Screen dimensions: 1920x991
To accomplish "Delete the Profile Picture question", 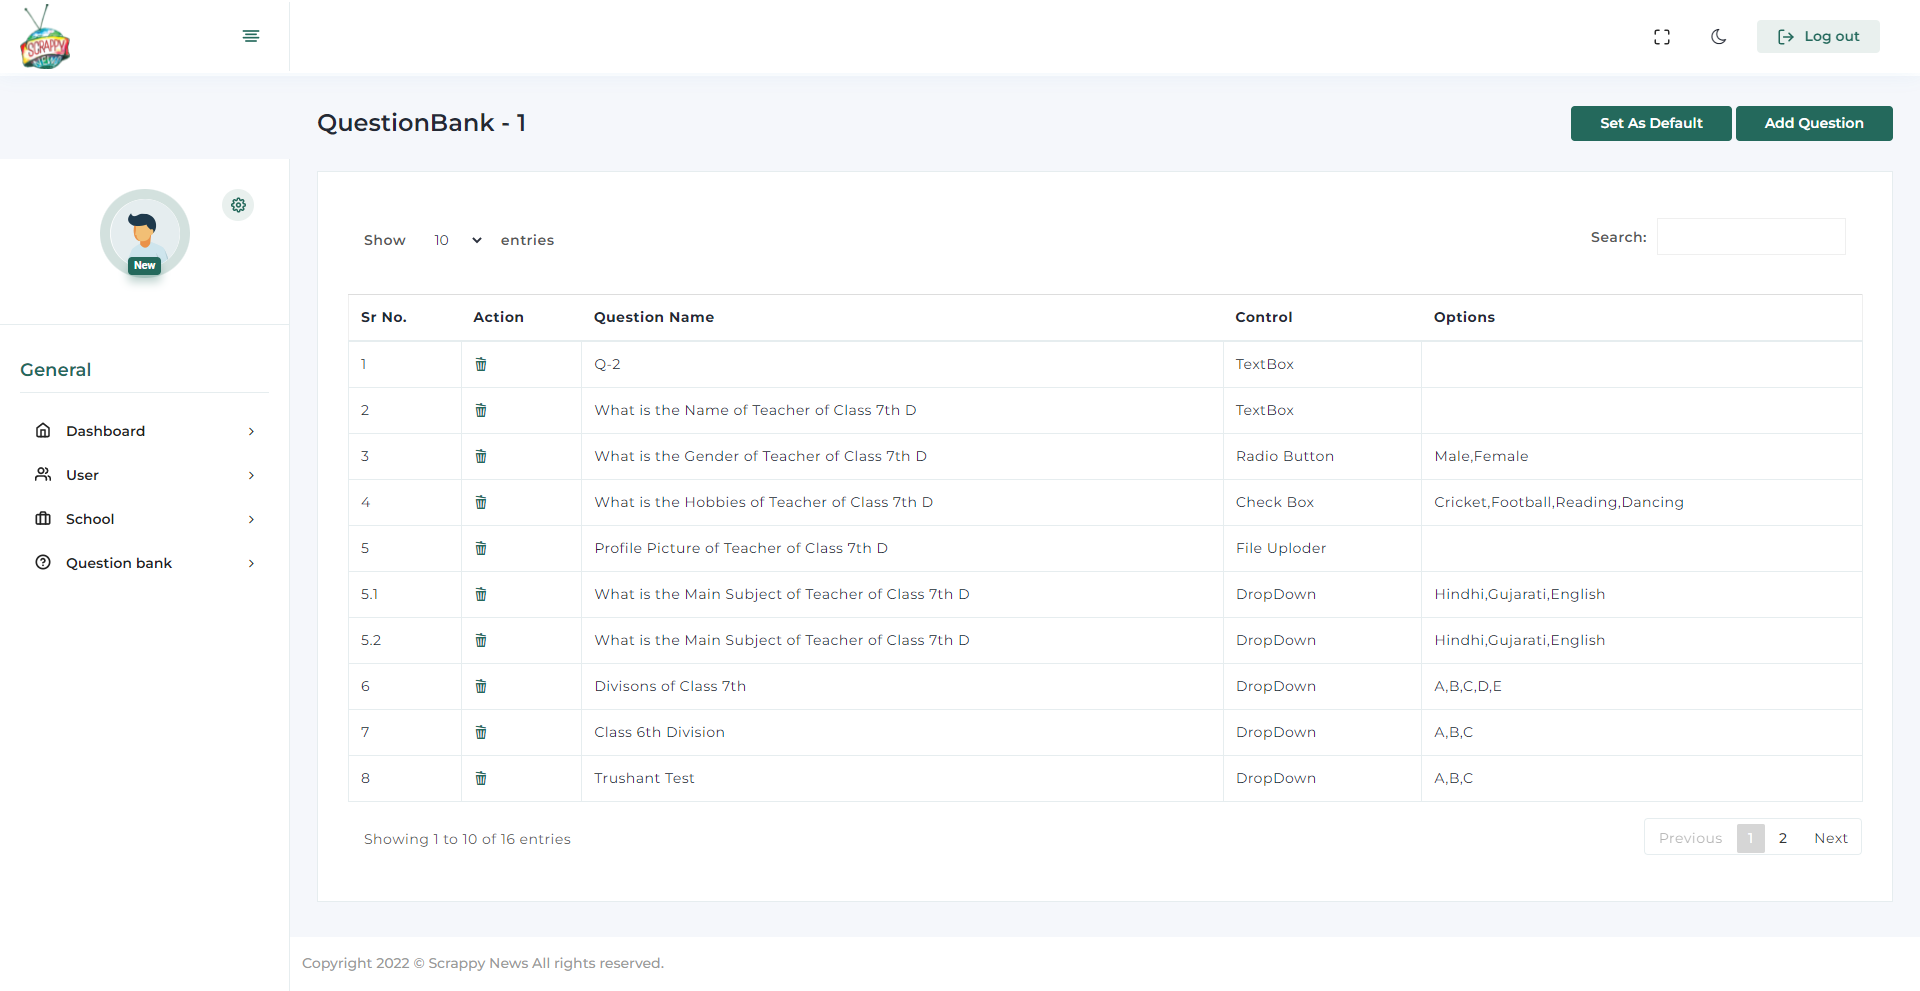I will pos(481,548).
